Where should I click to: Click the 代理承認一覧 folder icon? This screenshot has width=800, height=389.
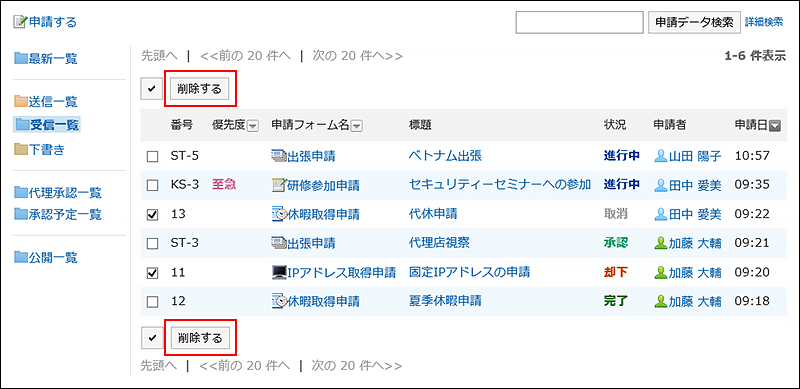click(20, 193)
